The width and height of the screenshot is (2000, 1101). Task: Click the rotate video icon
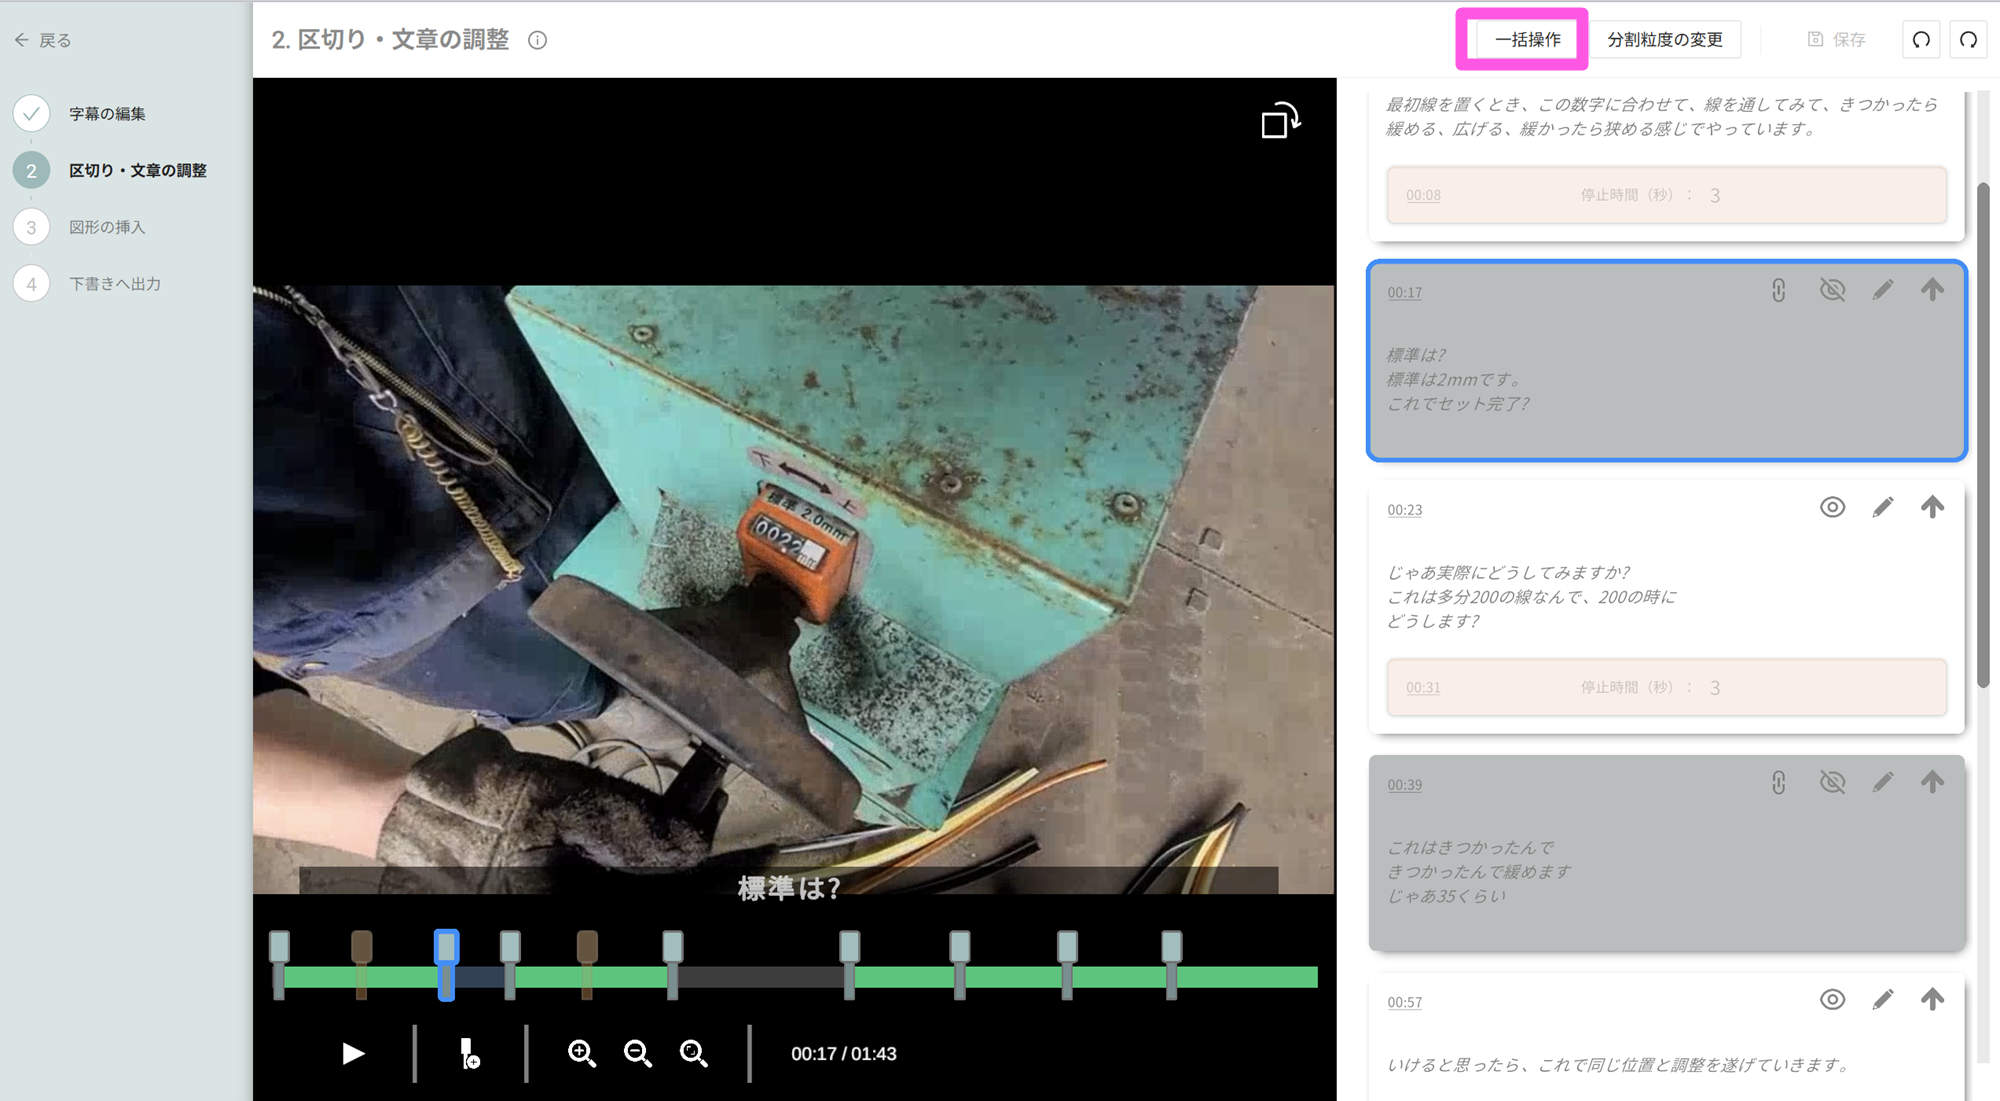point(1280,121)
